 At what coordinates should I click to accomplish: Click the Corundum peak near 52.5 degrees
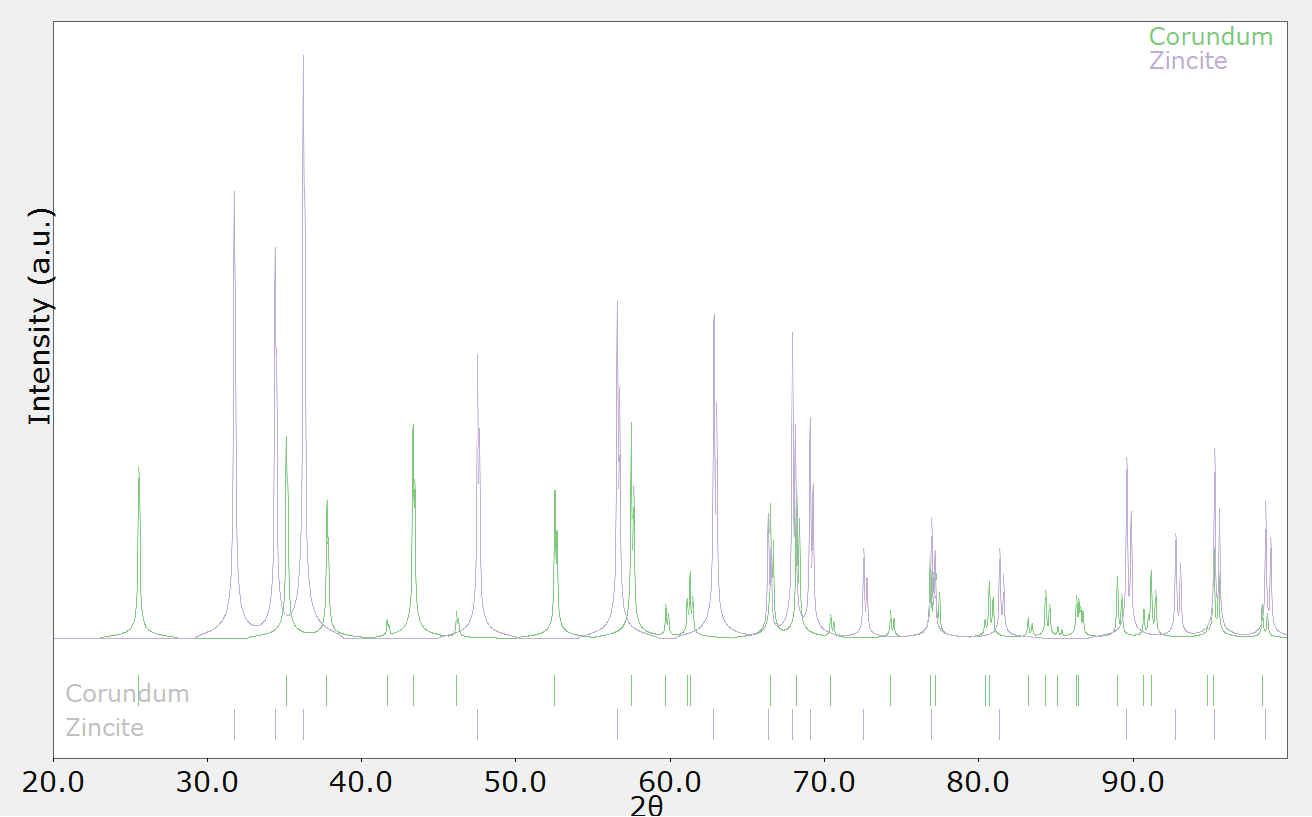554,491
